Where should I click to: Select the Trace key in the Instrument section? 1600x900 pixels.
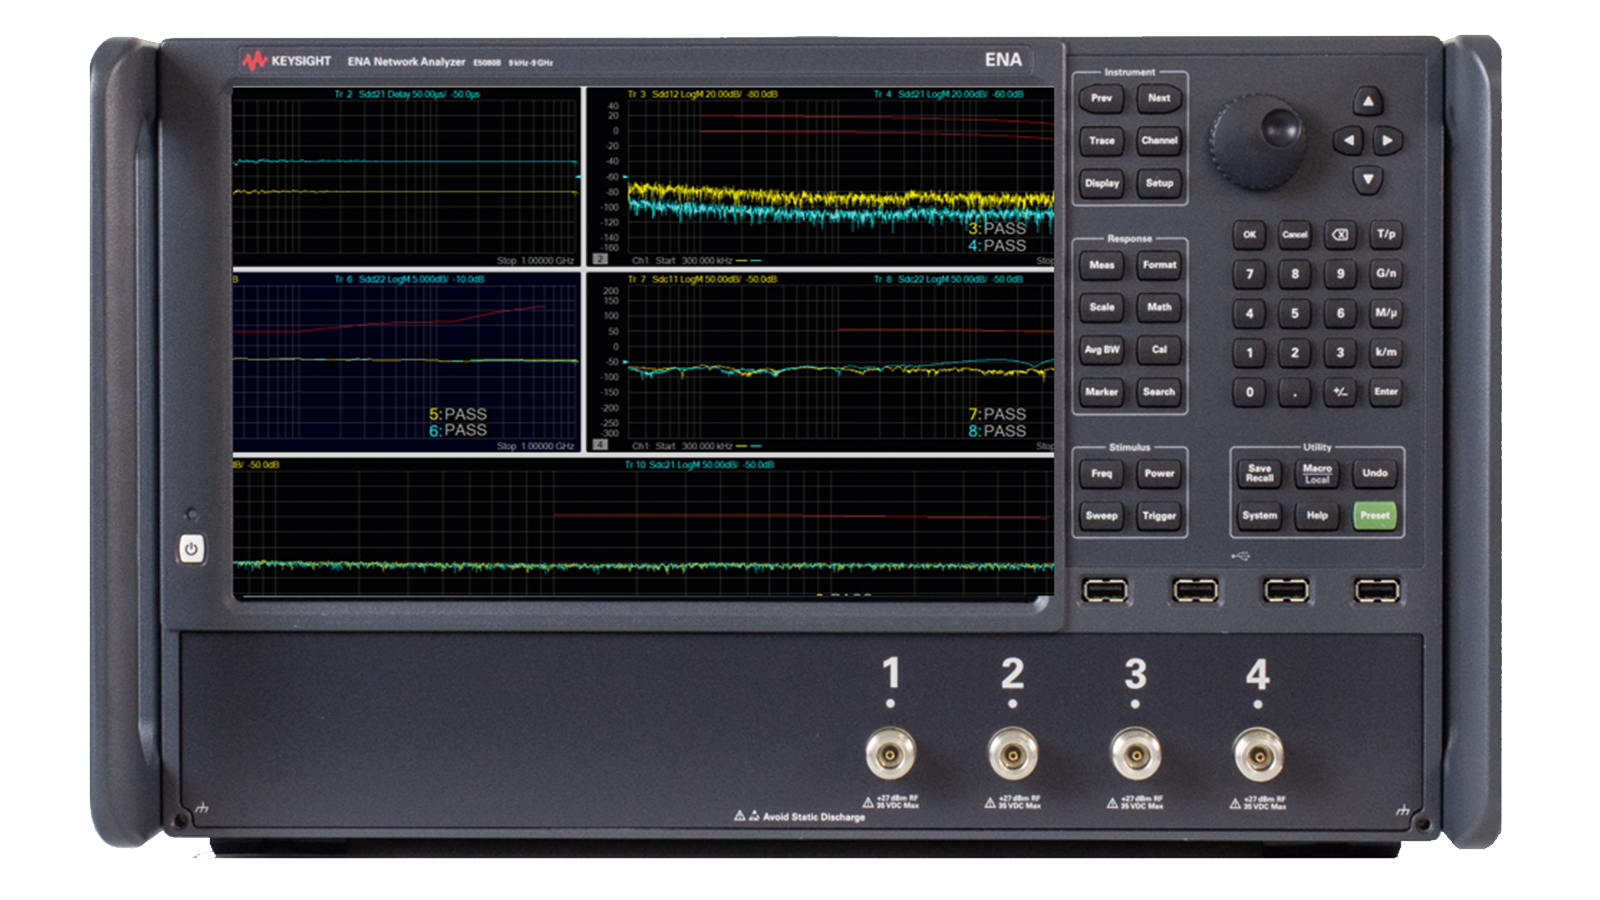pos(1102,141)
